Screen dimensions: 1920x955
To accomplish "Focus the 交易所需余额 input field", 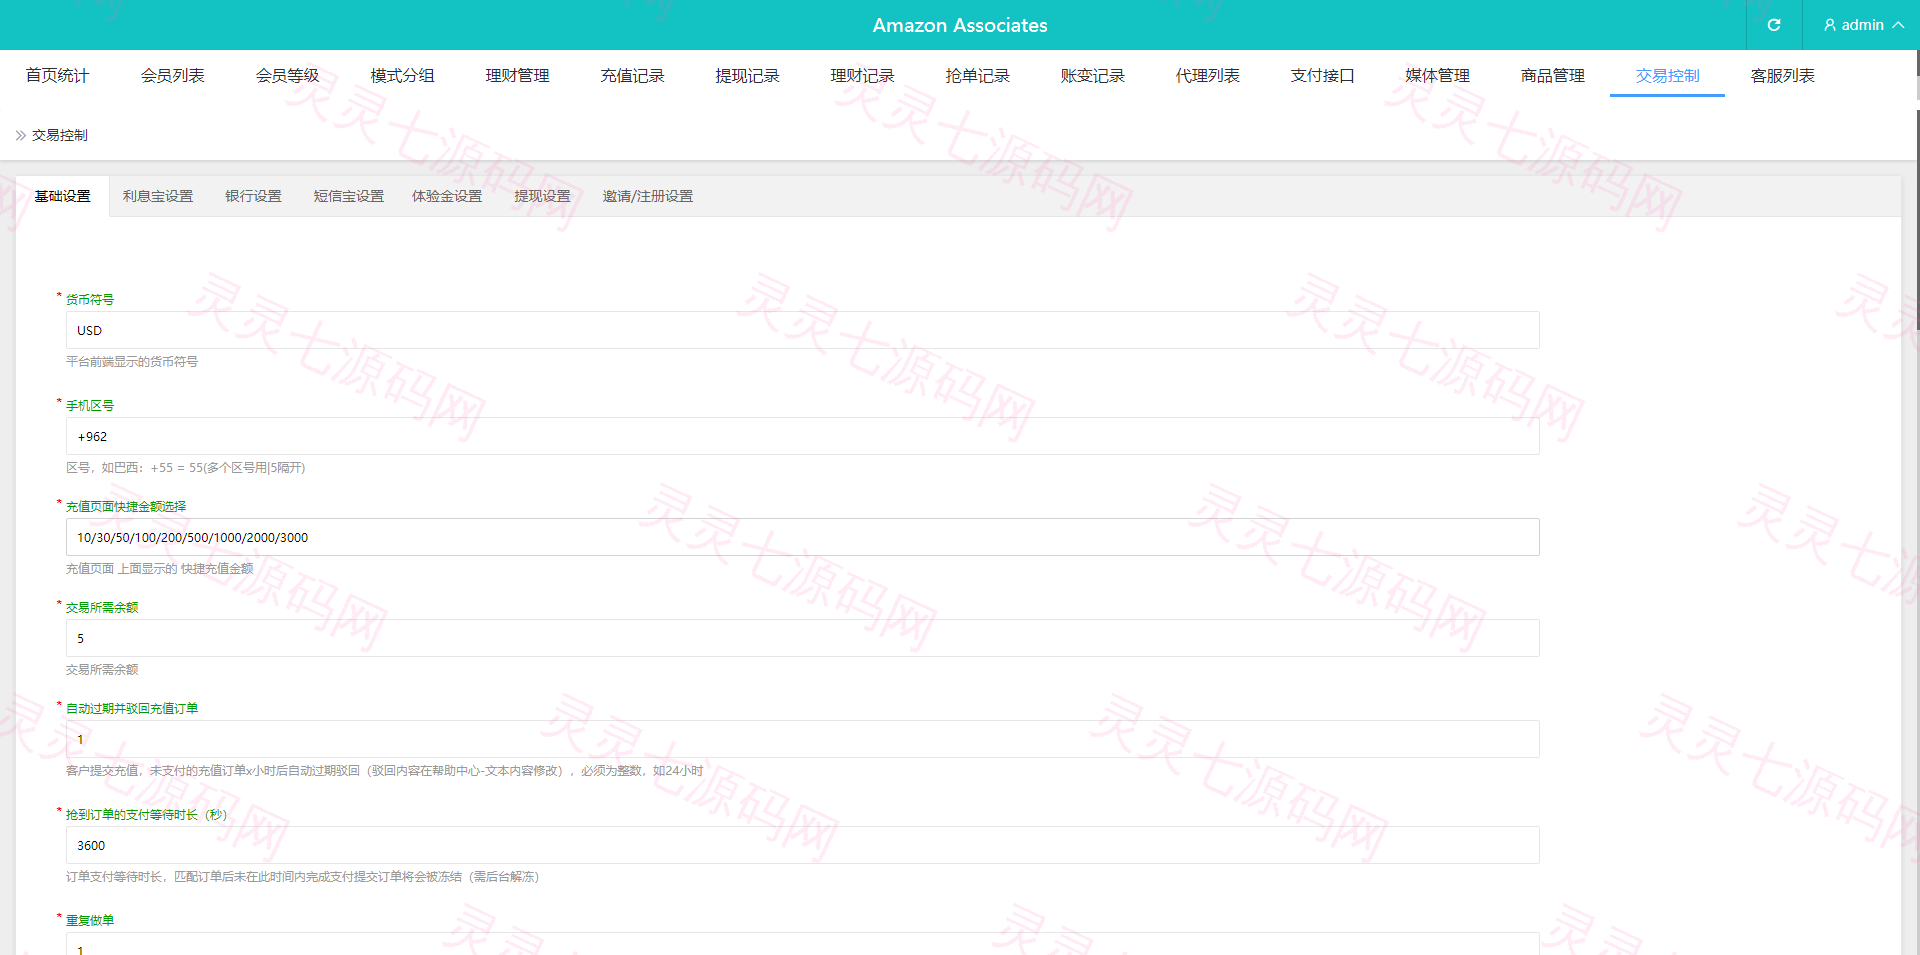I will pos(802,638).
